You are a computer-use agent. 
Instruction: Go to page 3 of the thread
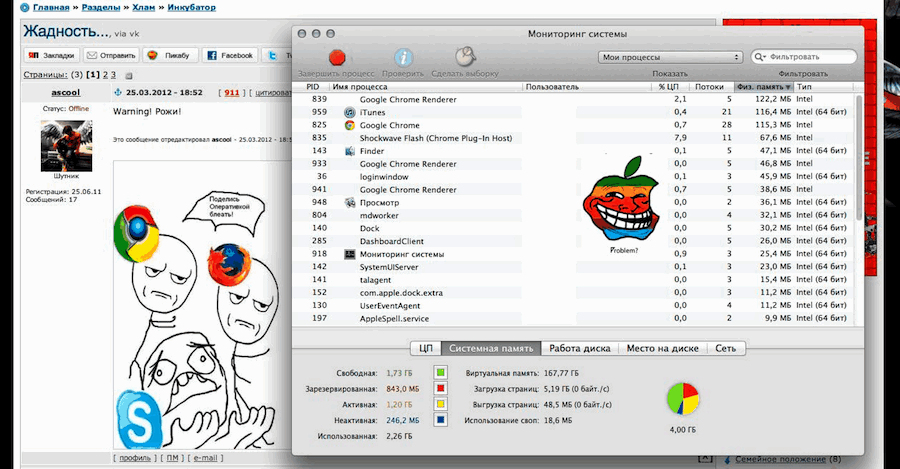coord(114,75)
